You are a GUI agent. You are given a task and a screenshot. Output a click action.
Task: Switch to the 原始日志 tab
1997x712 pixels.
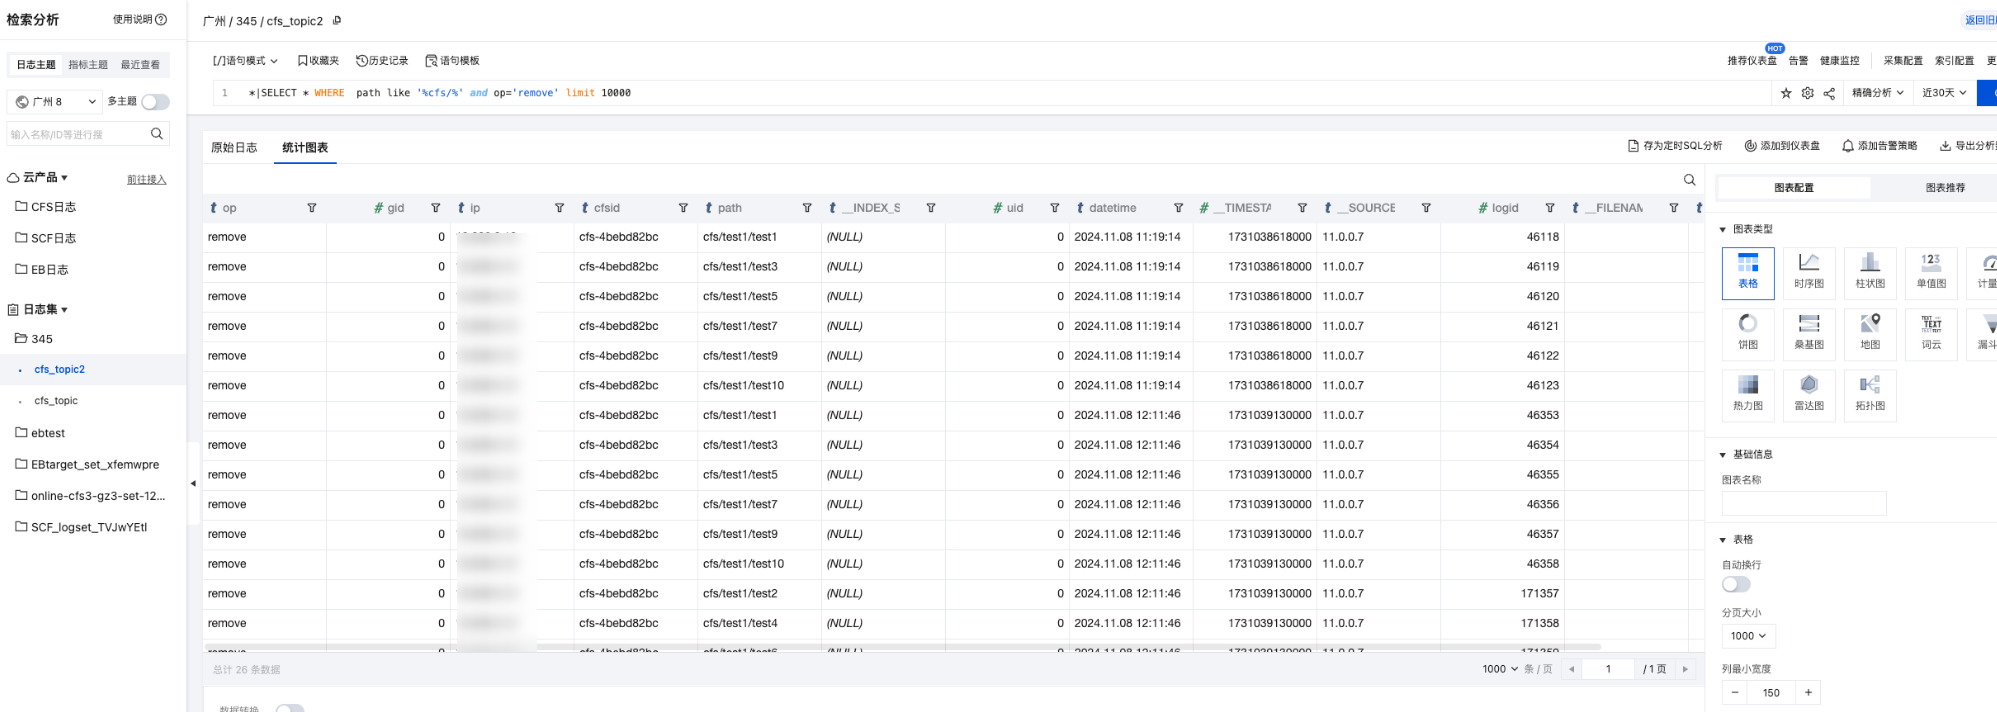[x=234, y=148]
